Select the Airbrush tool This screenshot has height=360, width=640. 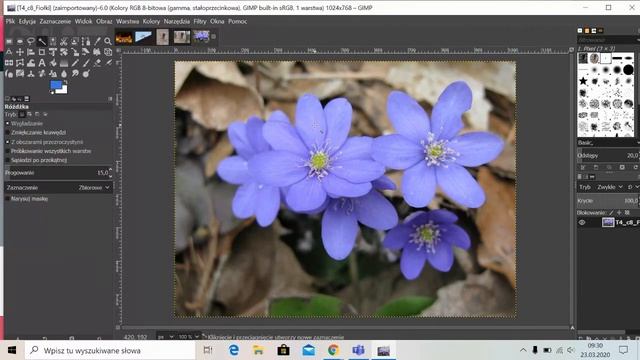coord(108,63)
